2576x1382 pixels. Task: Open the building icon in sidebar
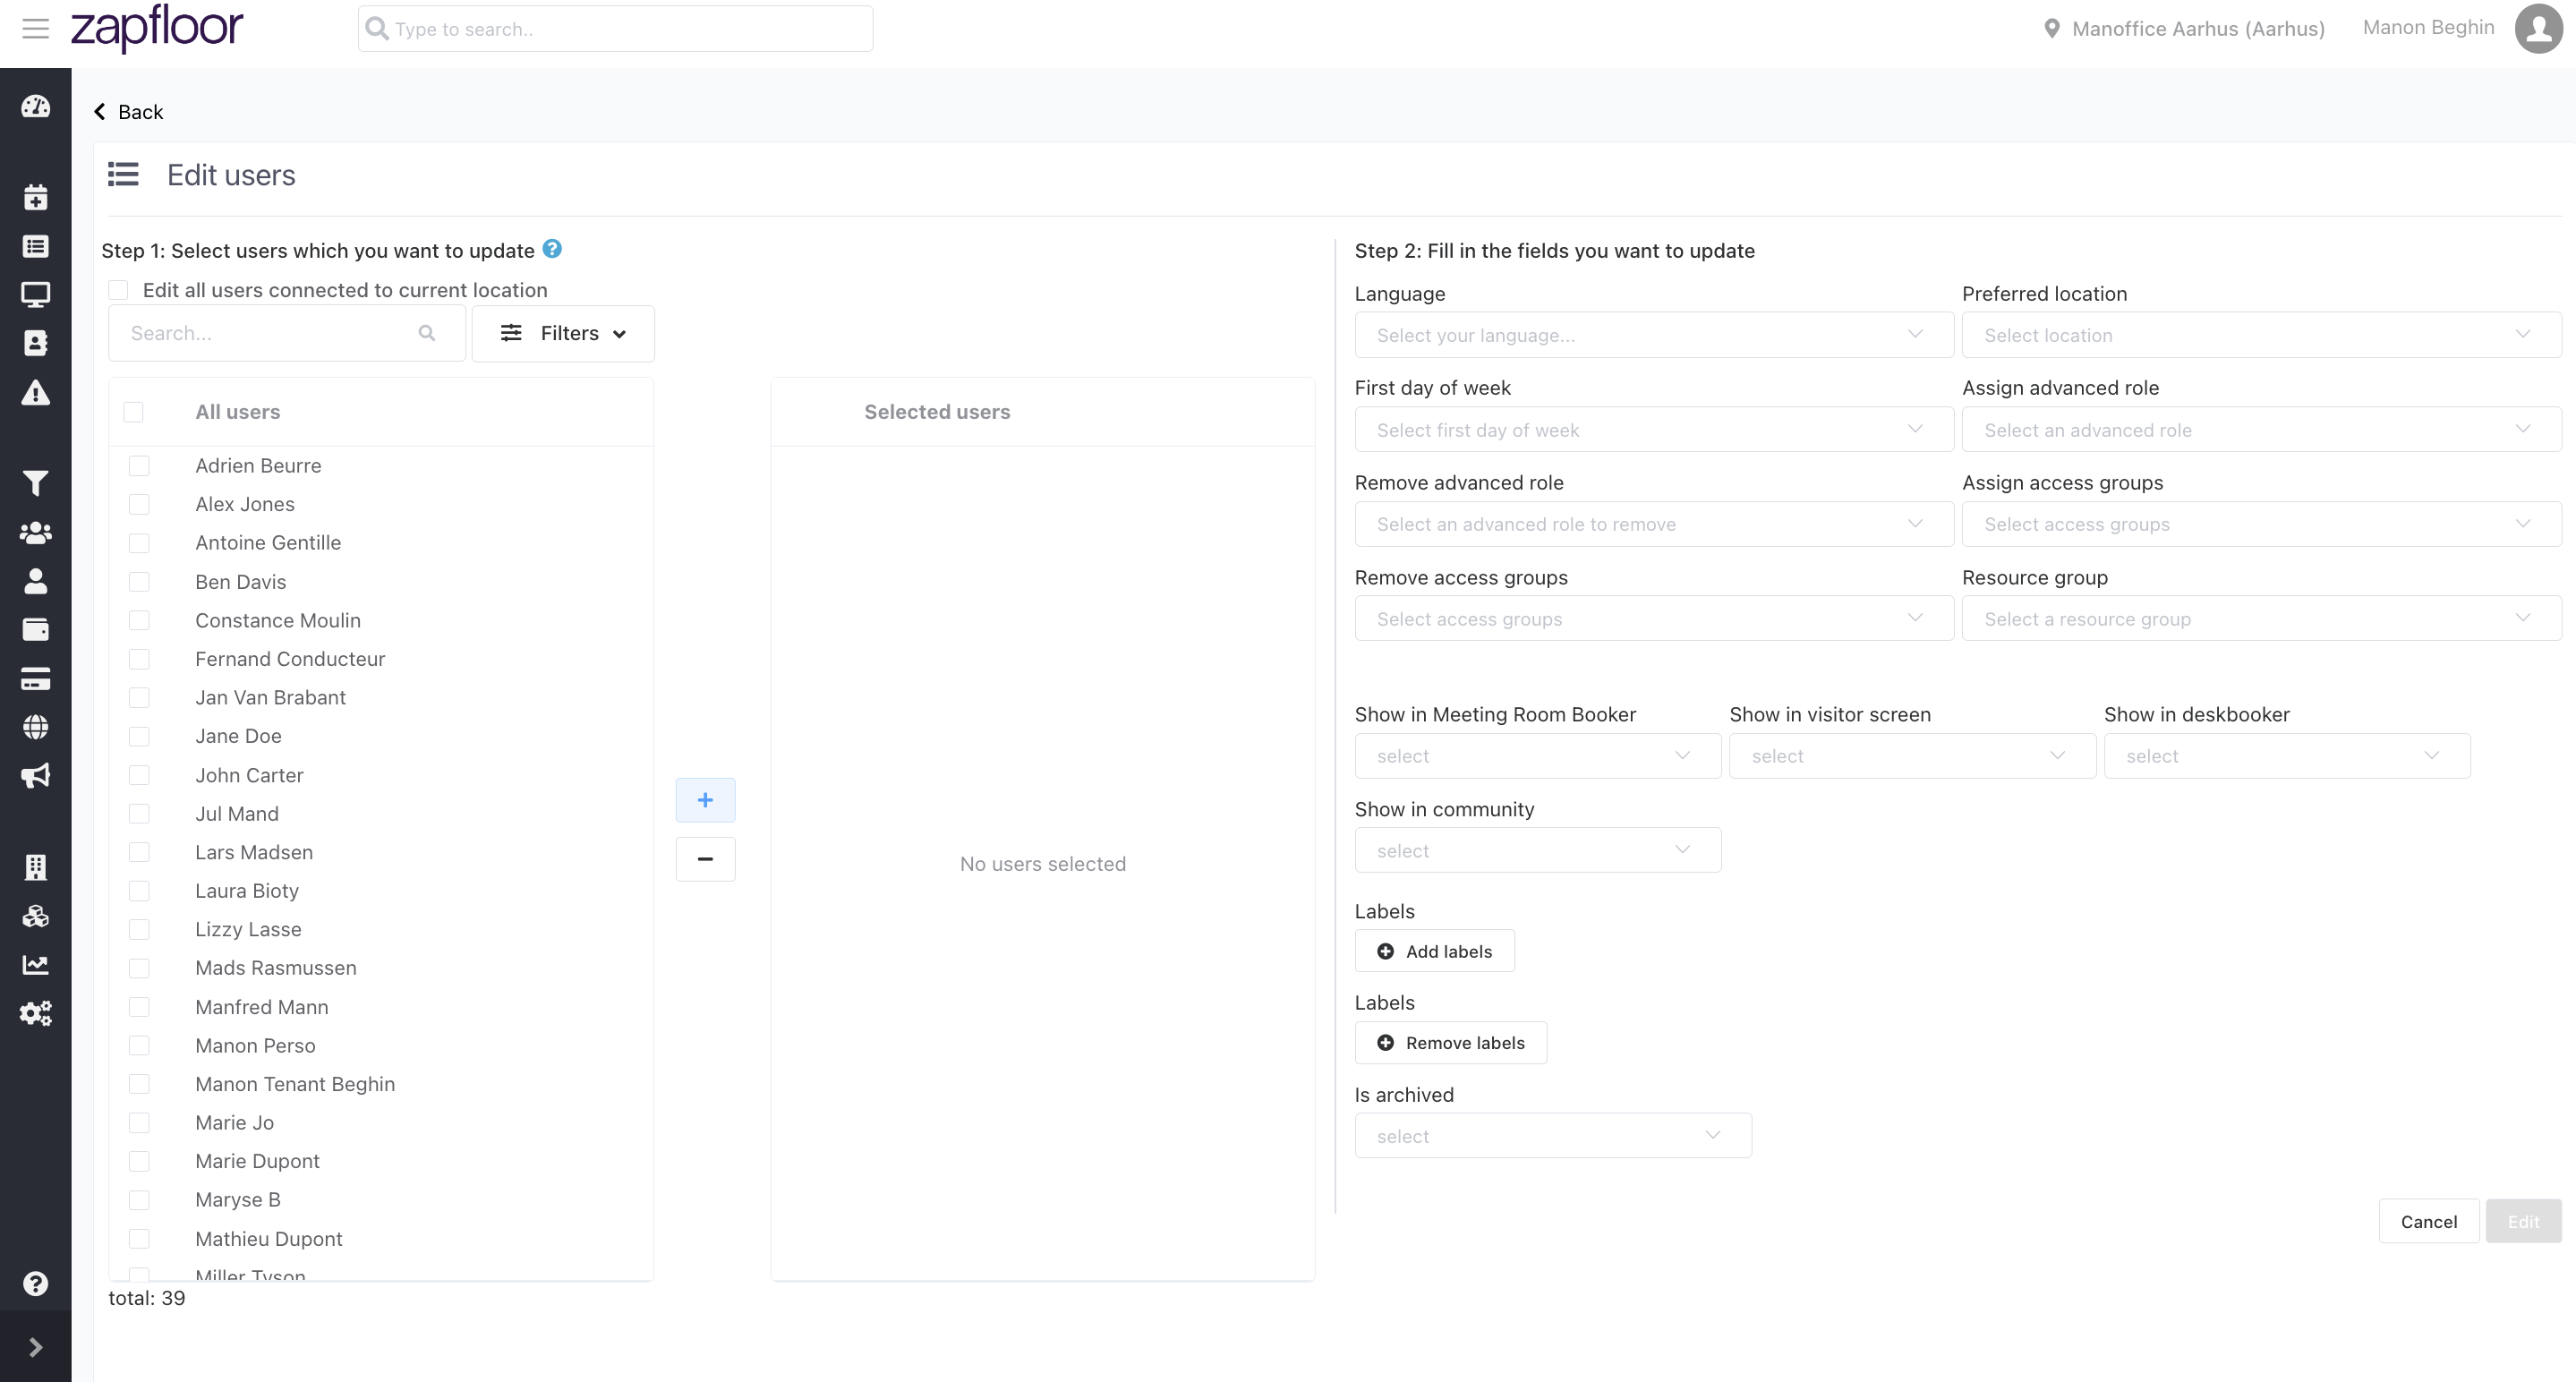(36, 867)
